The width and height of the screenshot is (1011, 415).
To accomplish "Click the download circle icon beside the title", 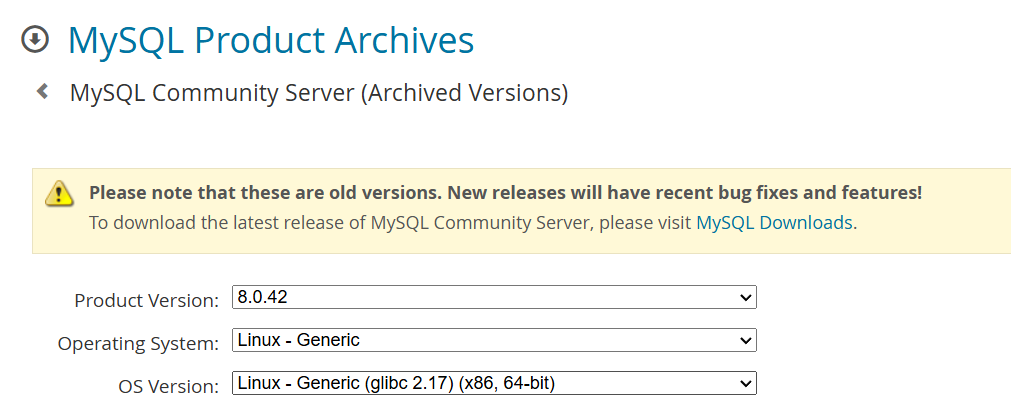I will click(x=35, y=40).
